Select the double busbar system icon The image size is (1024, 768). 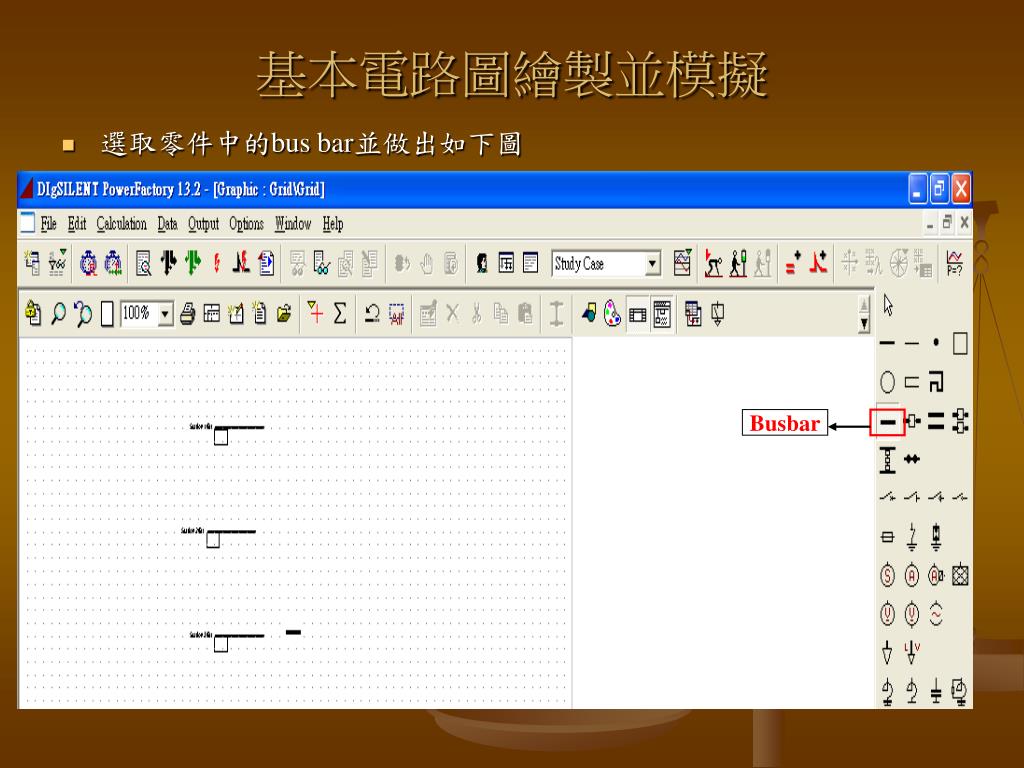pos(936,422)
